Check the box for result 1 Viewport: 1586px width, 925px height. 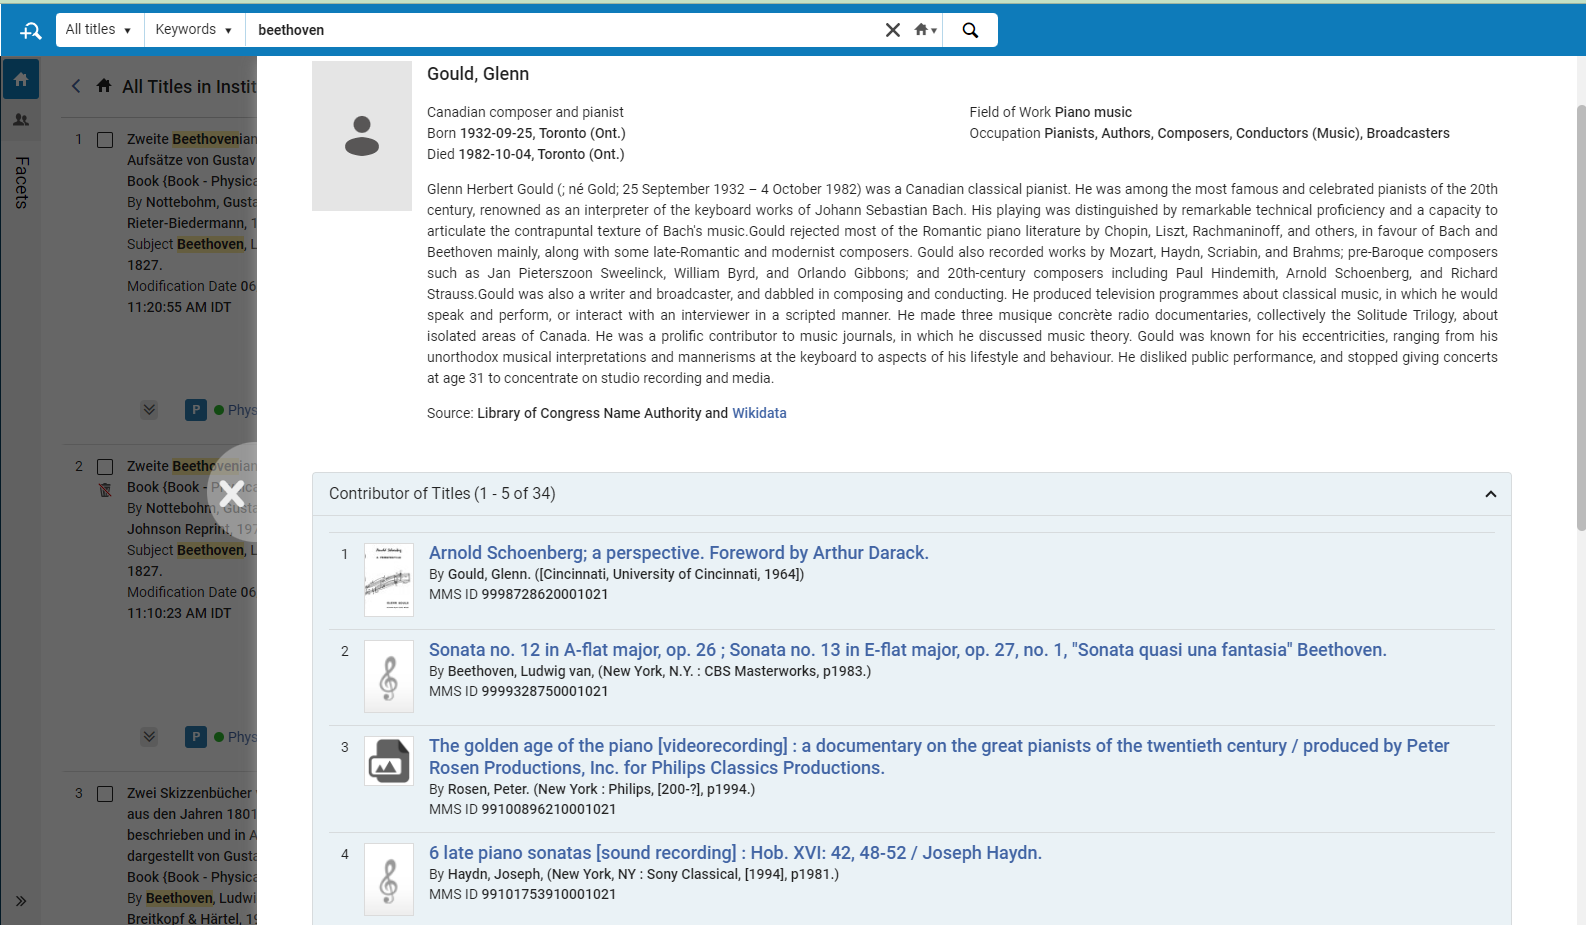(x=105, y=140)
